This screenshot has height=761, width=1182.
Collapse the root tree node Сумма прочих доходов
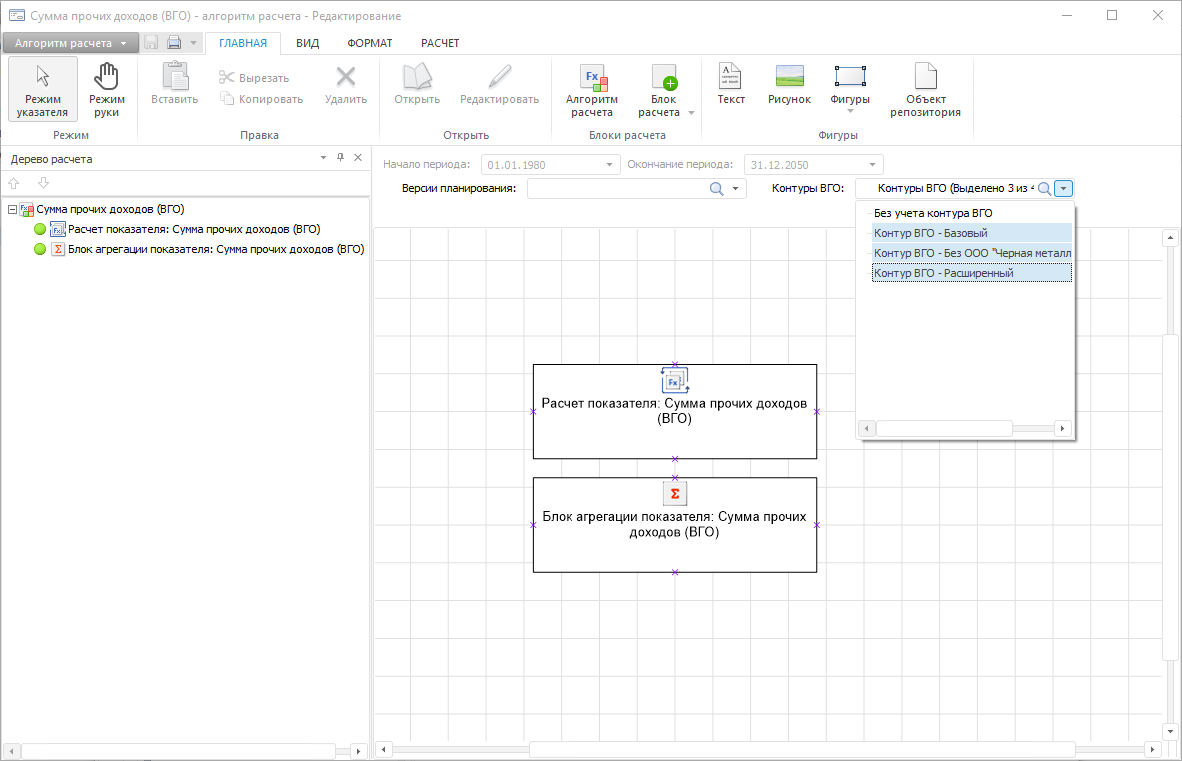tap(11, 209)
